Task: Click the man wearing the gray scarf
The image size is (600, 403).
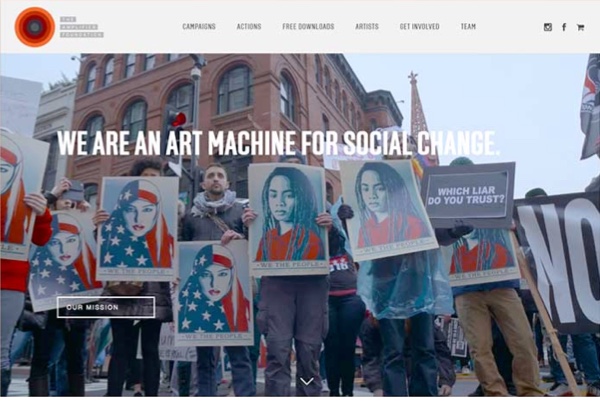Action: [x=216, y=203]
